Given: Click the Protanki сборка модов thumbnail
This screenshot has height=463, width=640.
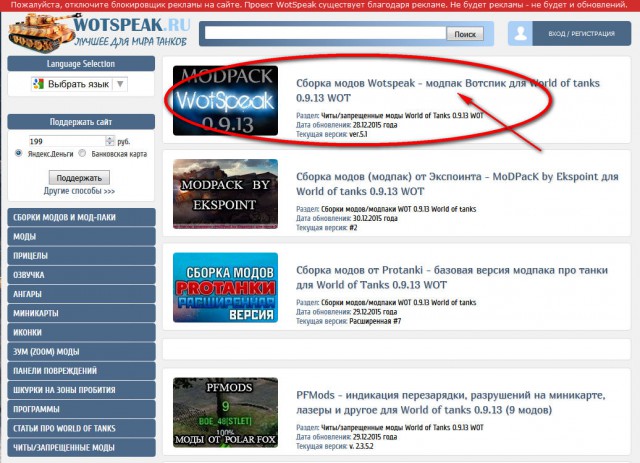Looking at the screenshot, I should click(x=225, y=287).
